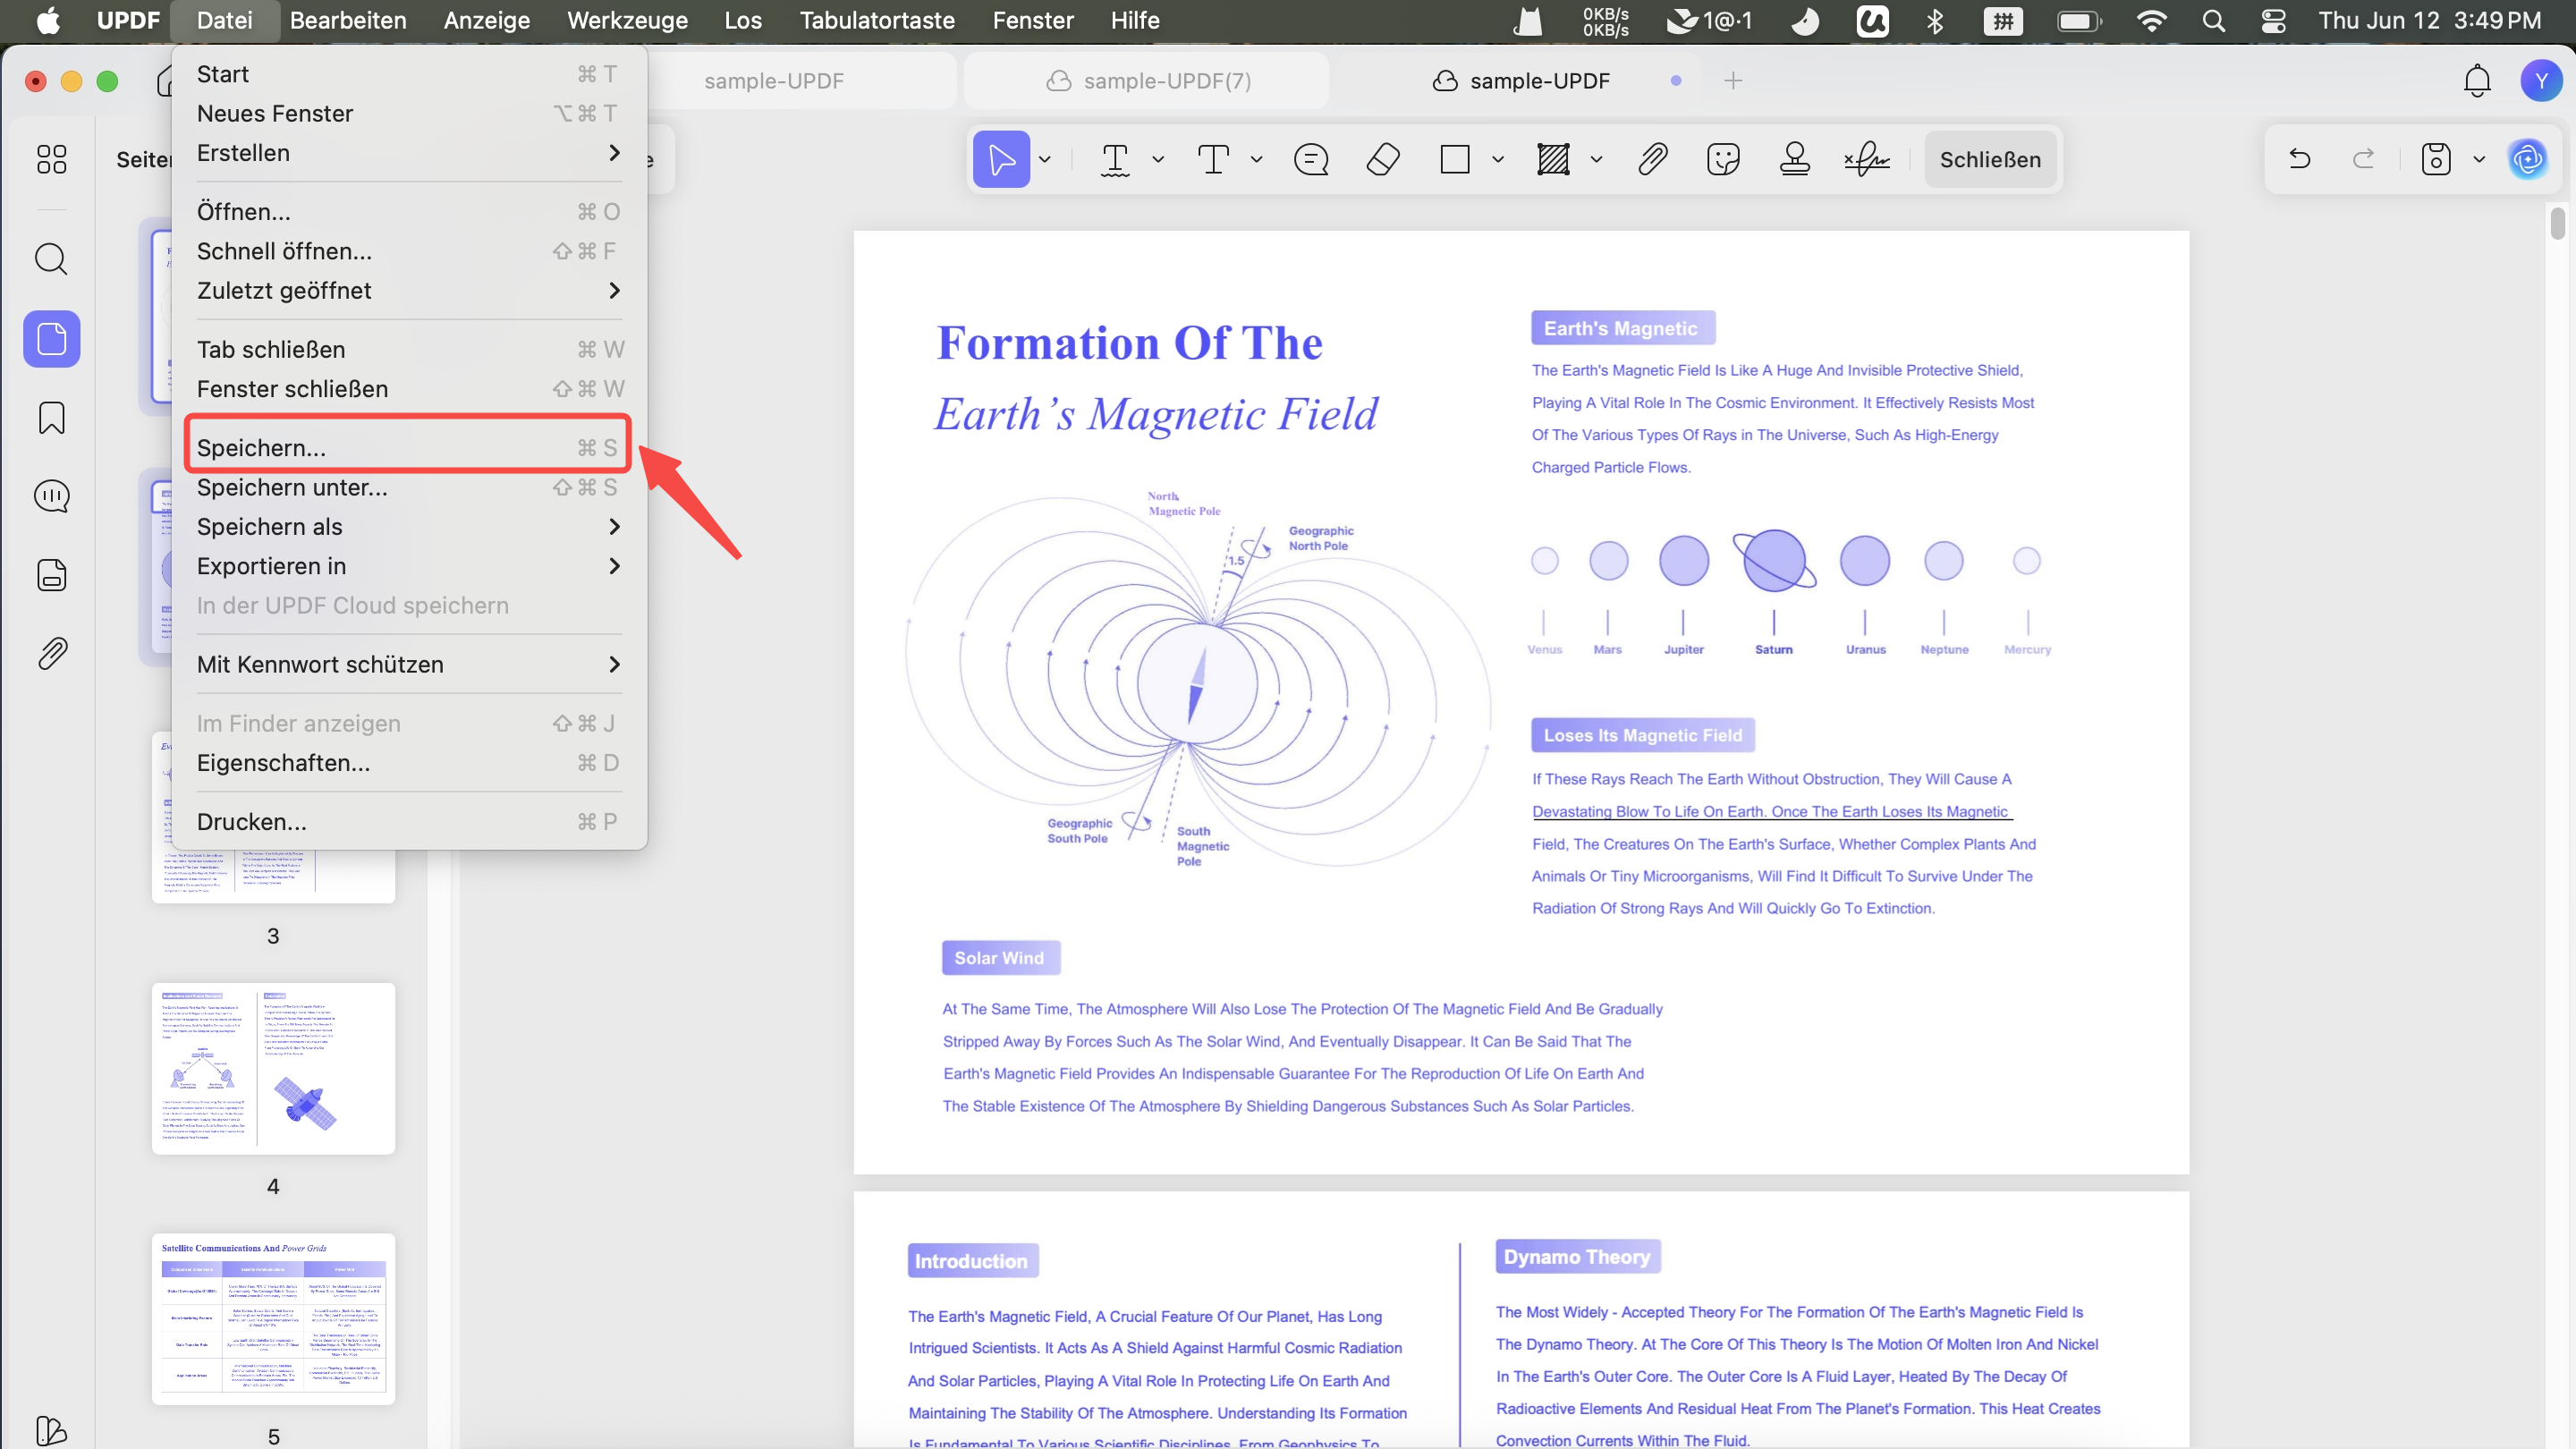The image size is (2576, 1449).
Task: Open the comment note tool
Action: pos(1311,159)
